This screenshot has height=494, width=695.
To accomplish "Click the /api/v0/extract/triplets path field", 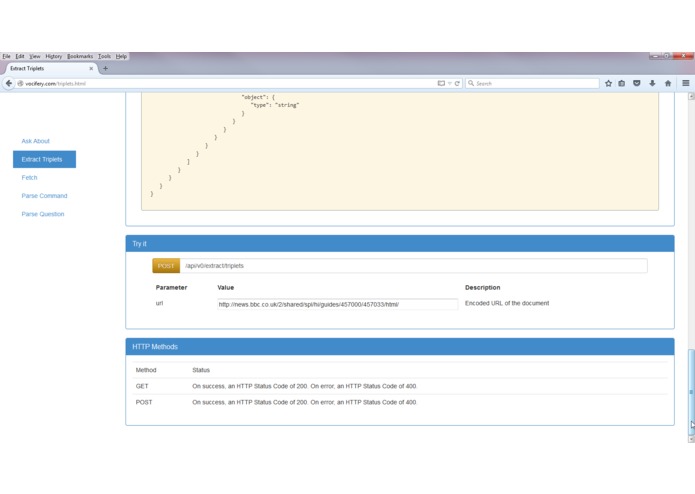I will tap(414, 266).
